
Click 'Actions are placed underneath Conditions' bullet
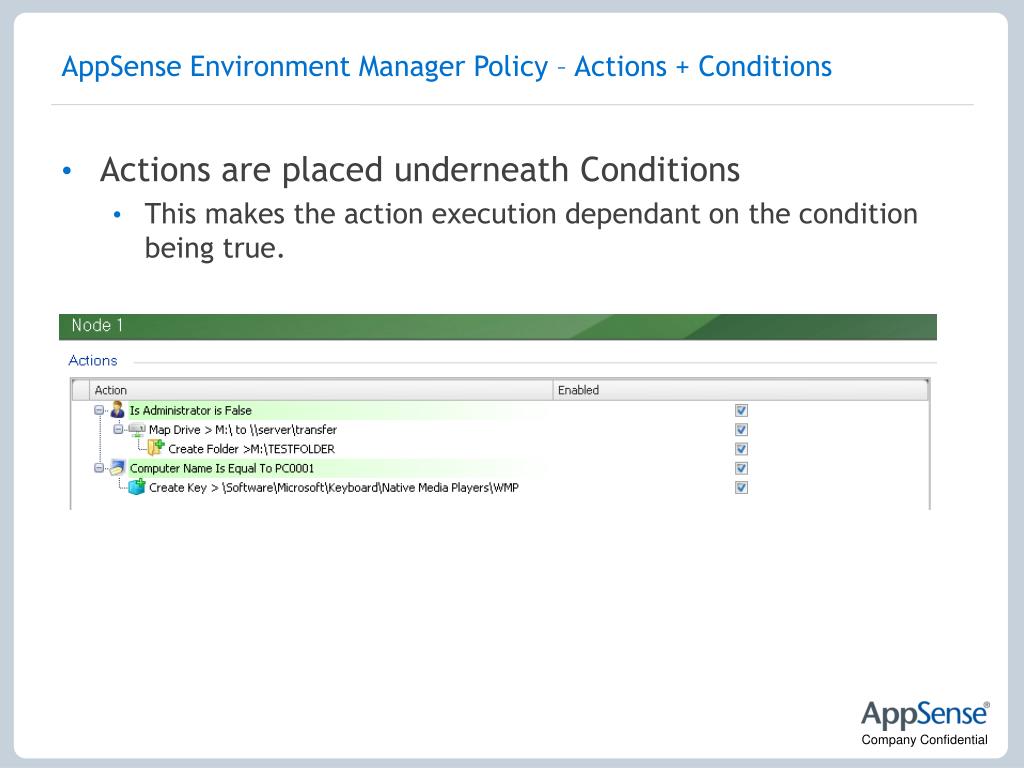(420, 170)
